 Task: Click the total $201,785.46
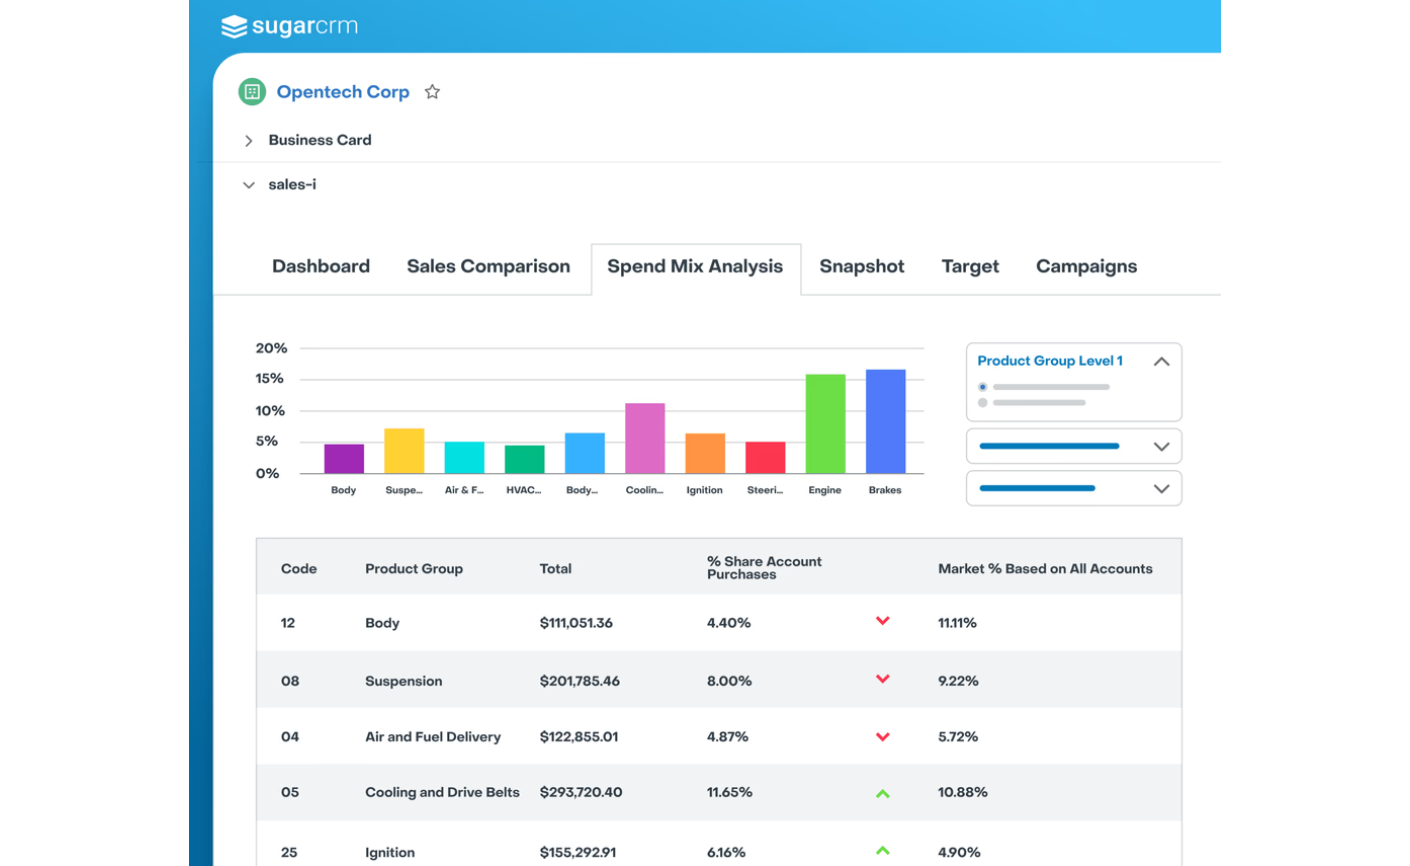[x=580, y=681]
